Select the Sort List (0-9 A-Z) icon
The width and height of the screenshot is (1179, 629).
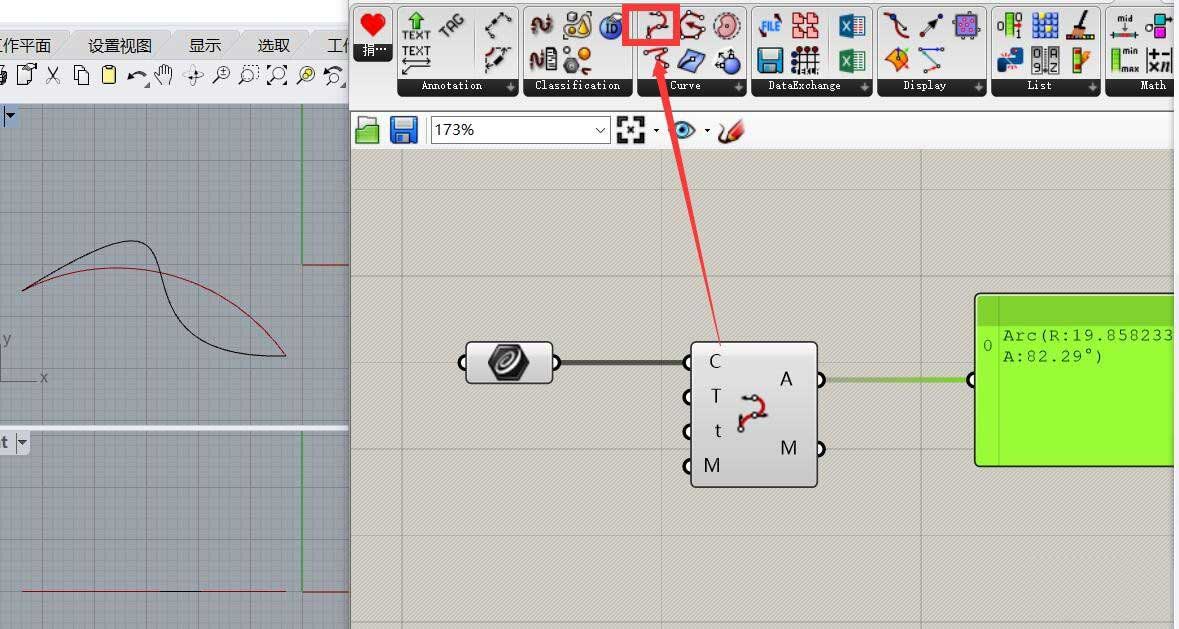click(x=1046, y=59)
